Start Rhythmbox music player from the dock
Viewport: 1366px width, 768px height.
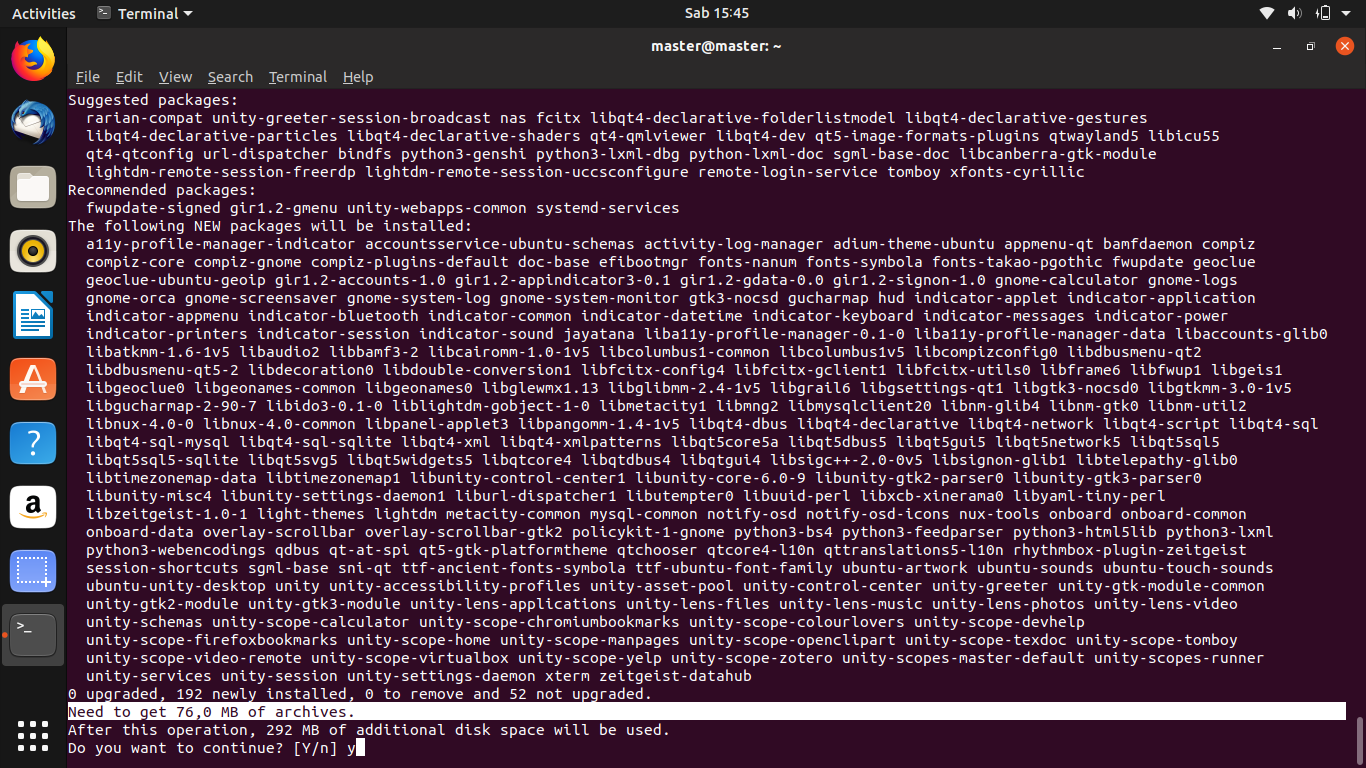click(x=32, y=251)
